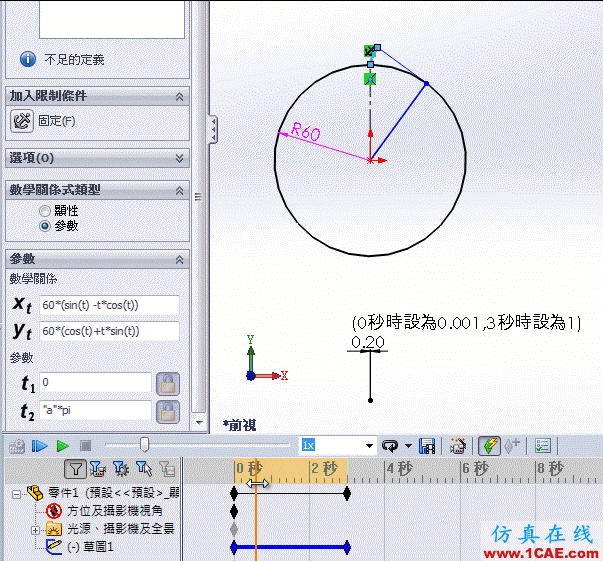Click the property panel scroll-down arrow

(x=199, y=422)
